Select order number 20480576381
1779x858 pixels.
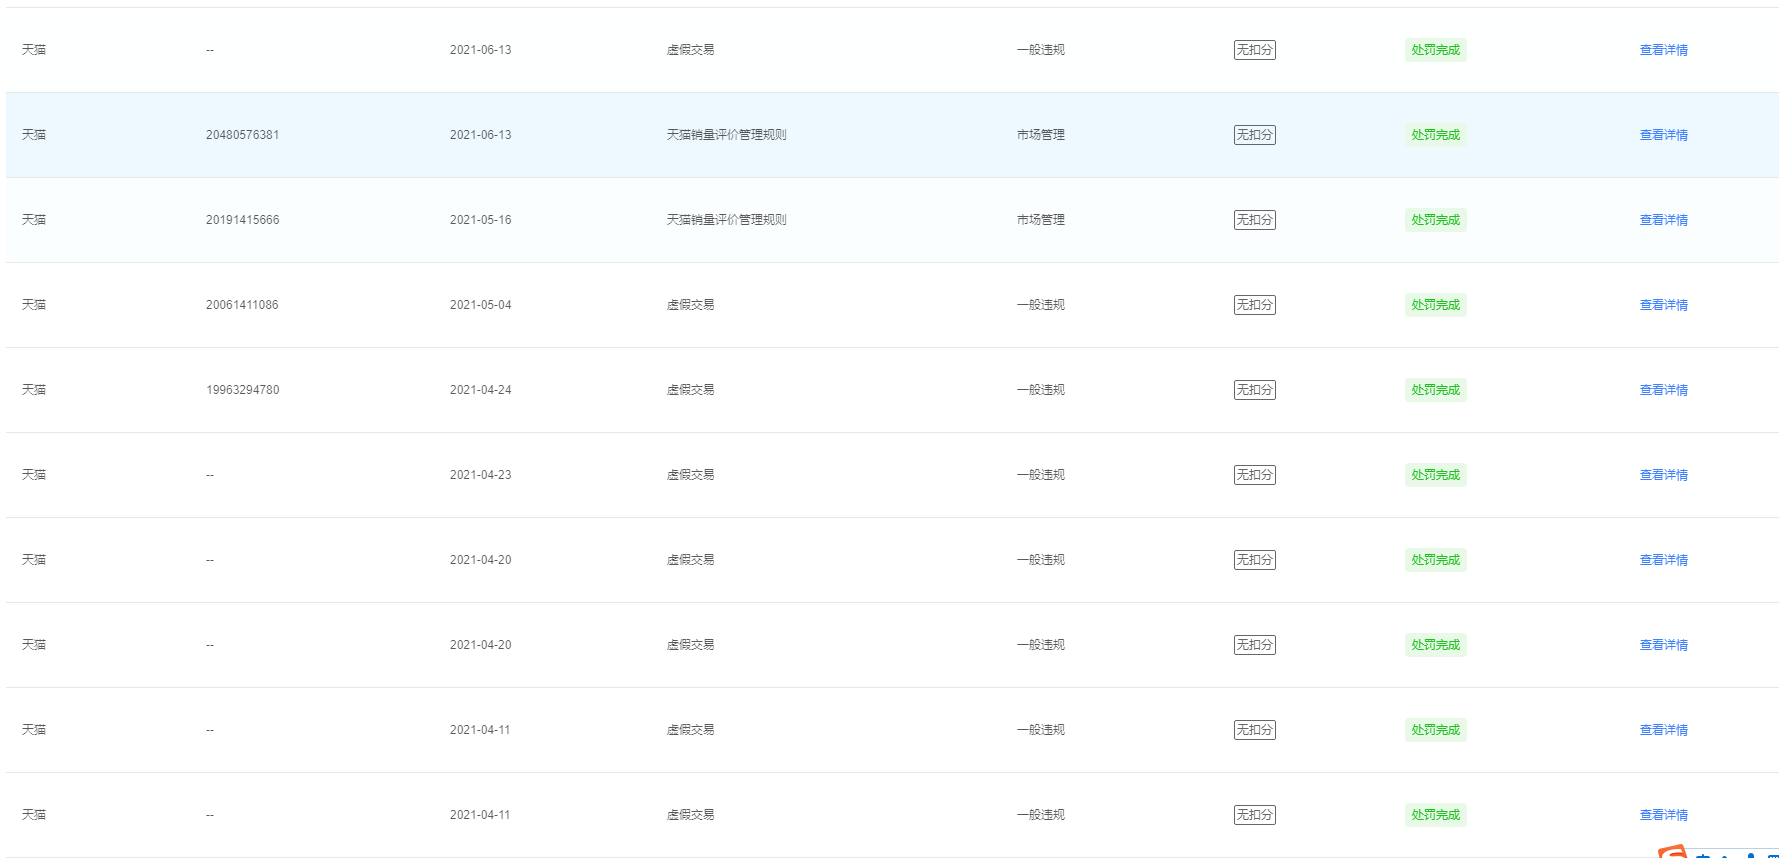point(243,135)
